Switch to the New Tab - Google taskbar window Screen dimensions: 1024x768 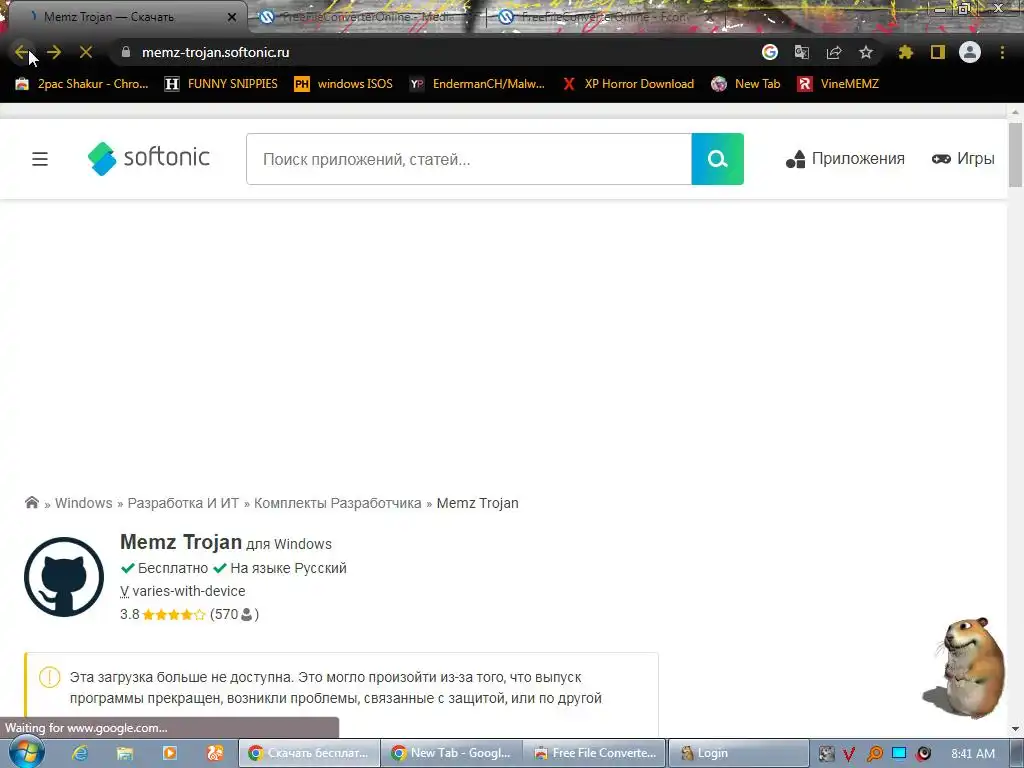tap(452, 753)
